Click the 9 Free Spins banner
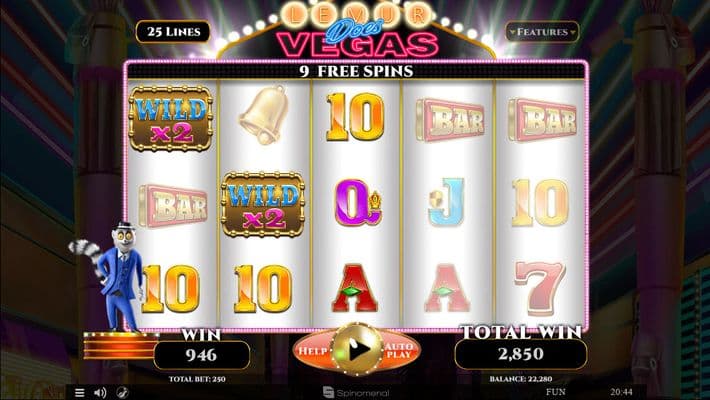The image size is (710, 400). pos(356,71)
